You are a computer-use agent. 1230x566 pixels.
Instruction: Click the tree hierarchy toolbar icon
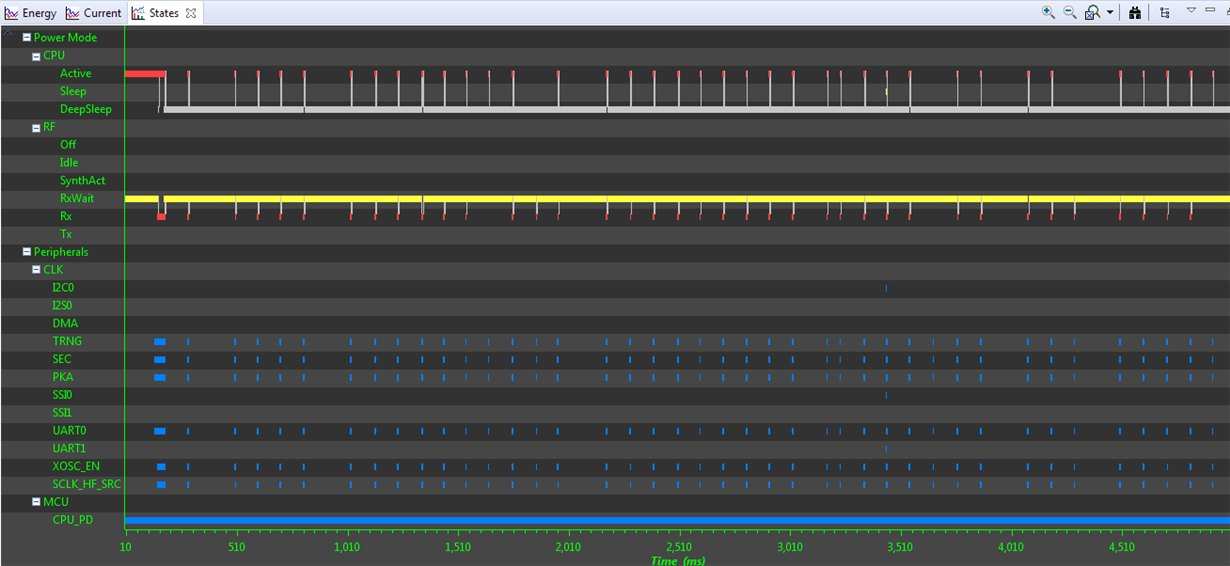pos(1165,13)
